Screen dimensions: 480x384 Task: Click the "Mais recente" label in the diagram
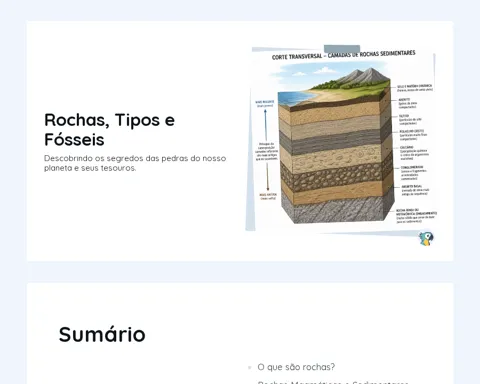click(x=265, y=103)
